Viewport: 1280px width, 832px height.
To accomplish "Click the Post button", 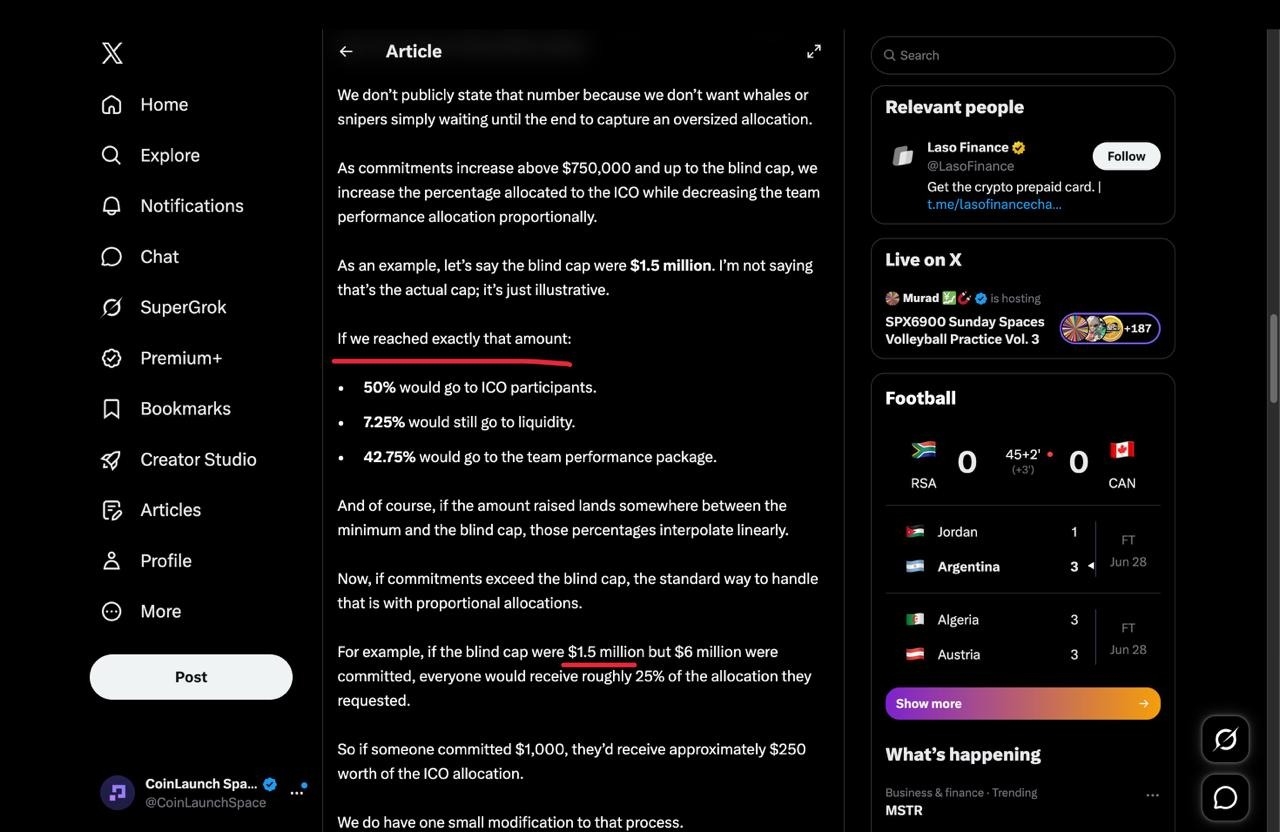I will (191, 677).
